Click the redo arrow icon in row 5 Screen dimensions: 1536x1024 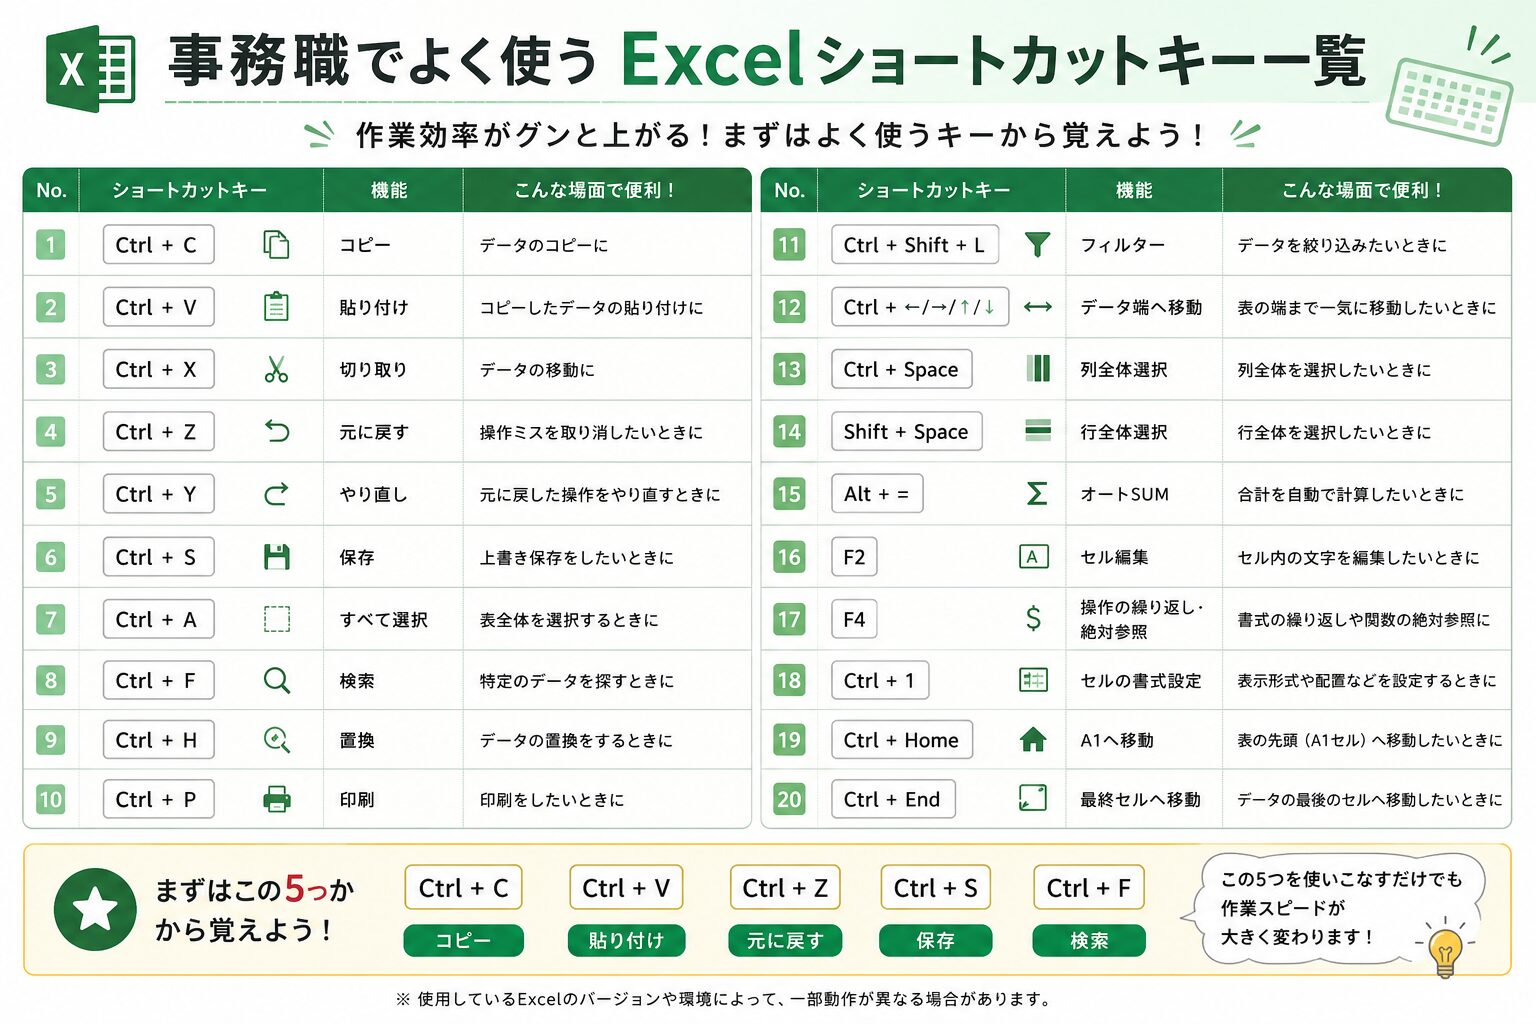click(x=276, y=493)
